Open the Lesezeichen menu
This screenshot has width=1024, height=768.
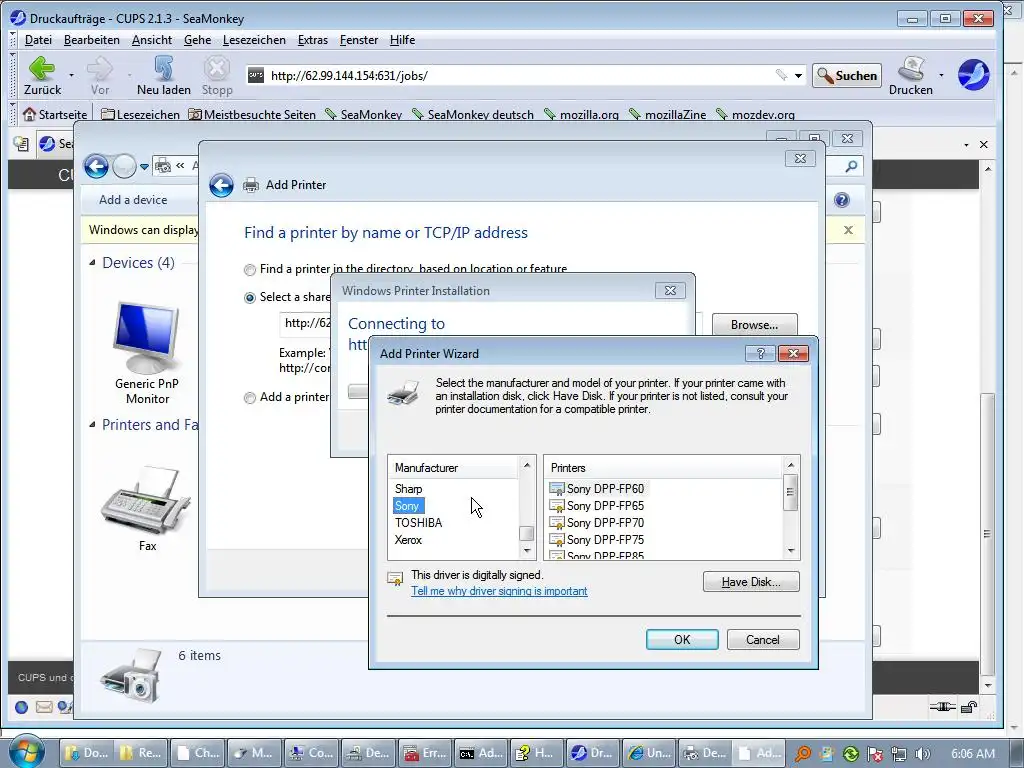[254, 40]
